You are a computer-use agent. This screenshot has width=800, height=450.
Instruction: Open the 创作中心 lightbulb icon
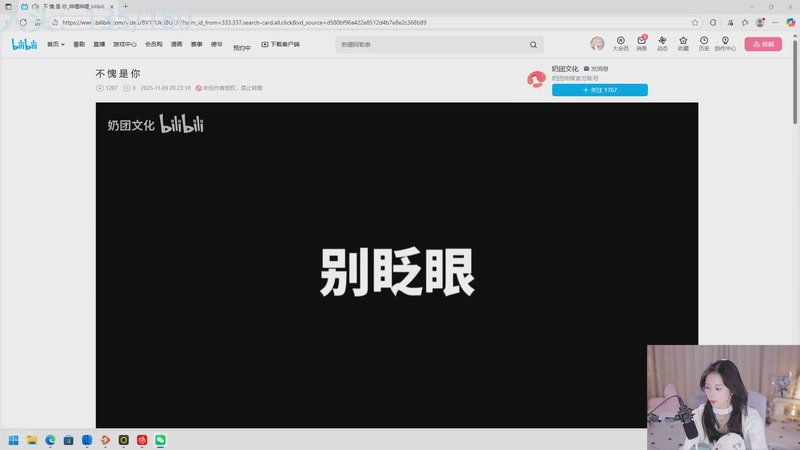coord(725,44)
